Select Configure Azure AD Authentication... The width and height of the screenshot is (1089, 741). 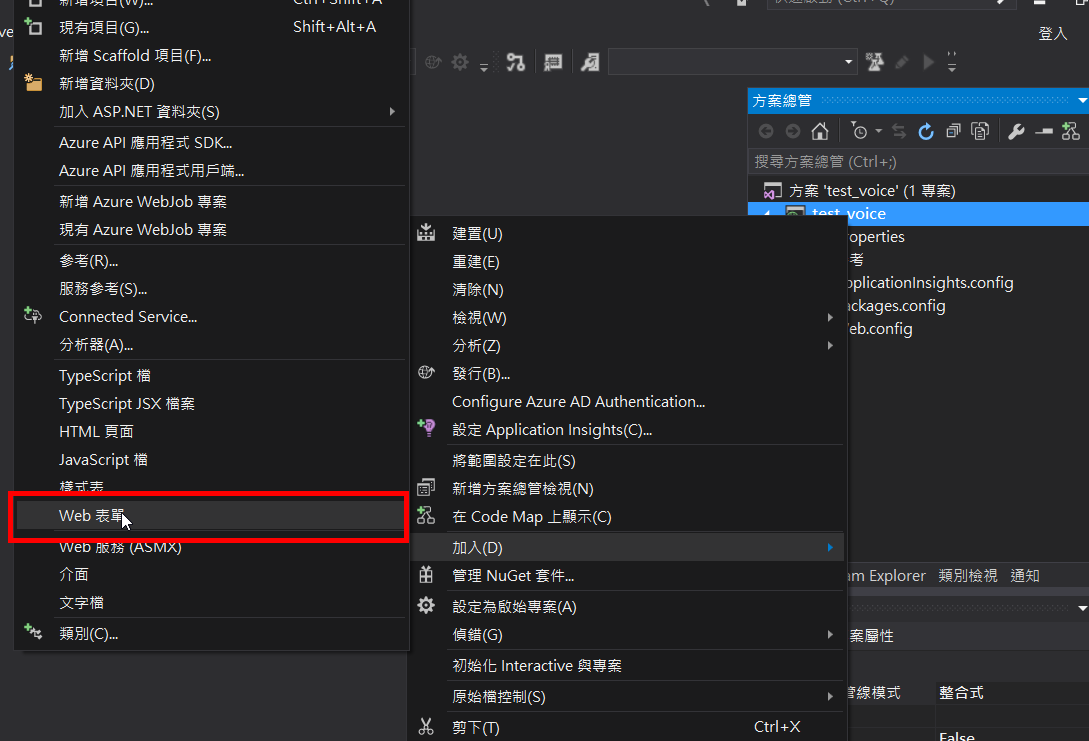pyautogui.click(x=629, y=401)
